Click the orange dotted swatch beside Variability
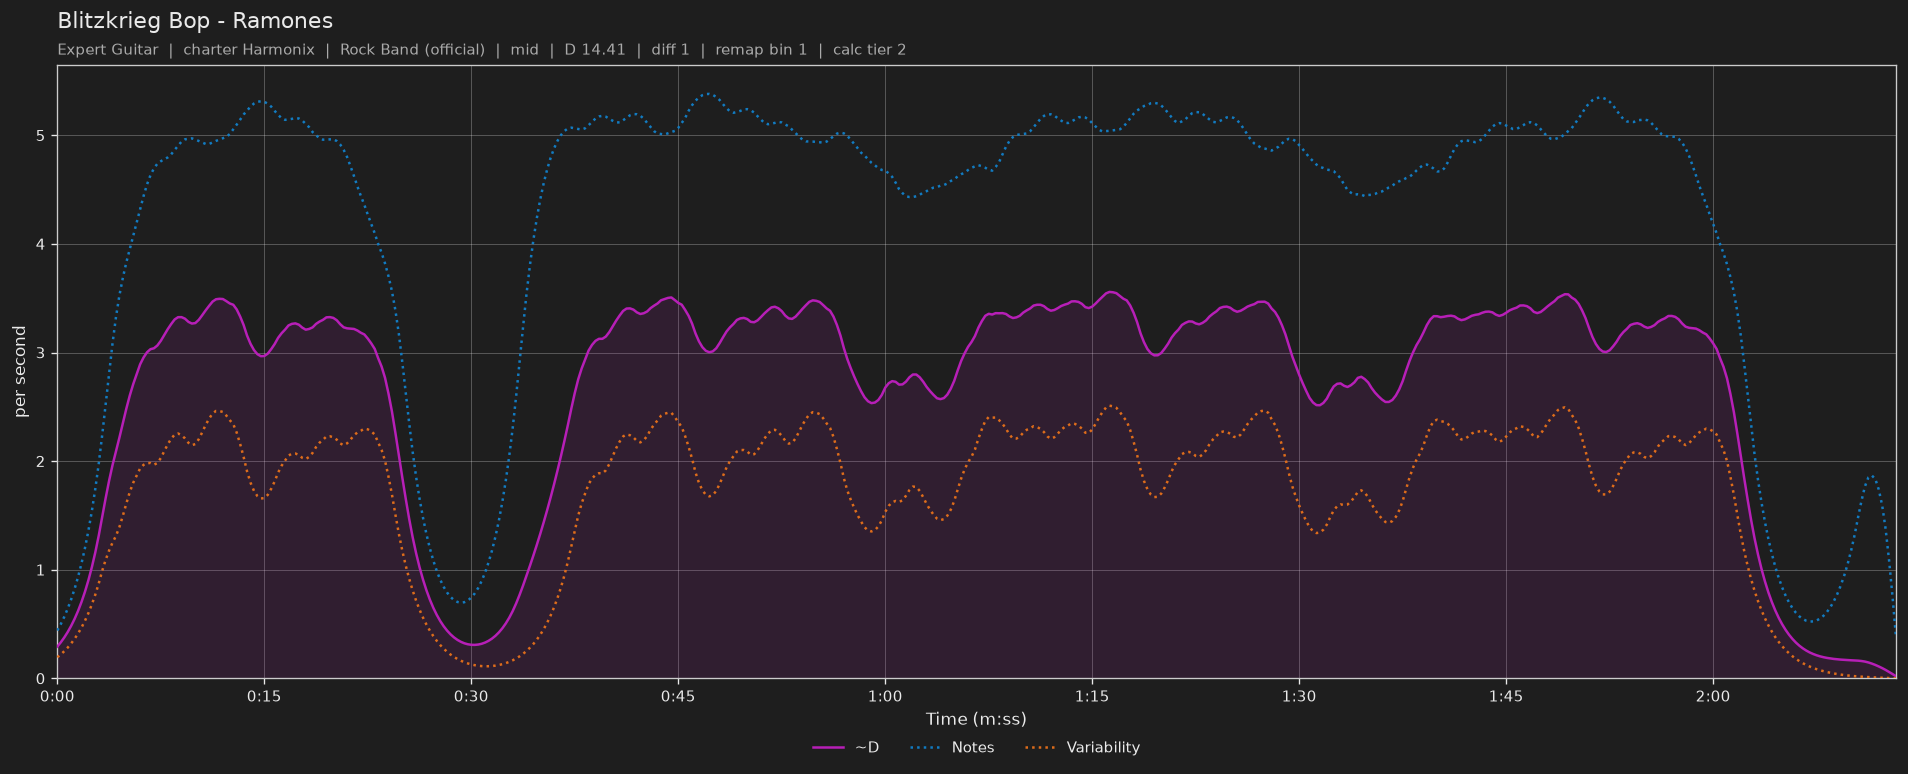This screenshot has width=1908, height=774. pyautogui.click(x=1041, y=748)
